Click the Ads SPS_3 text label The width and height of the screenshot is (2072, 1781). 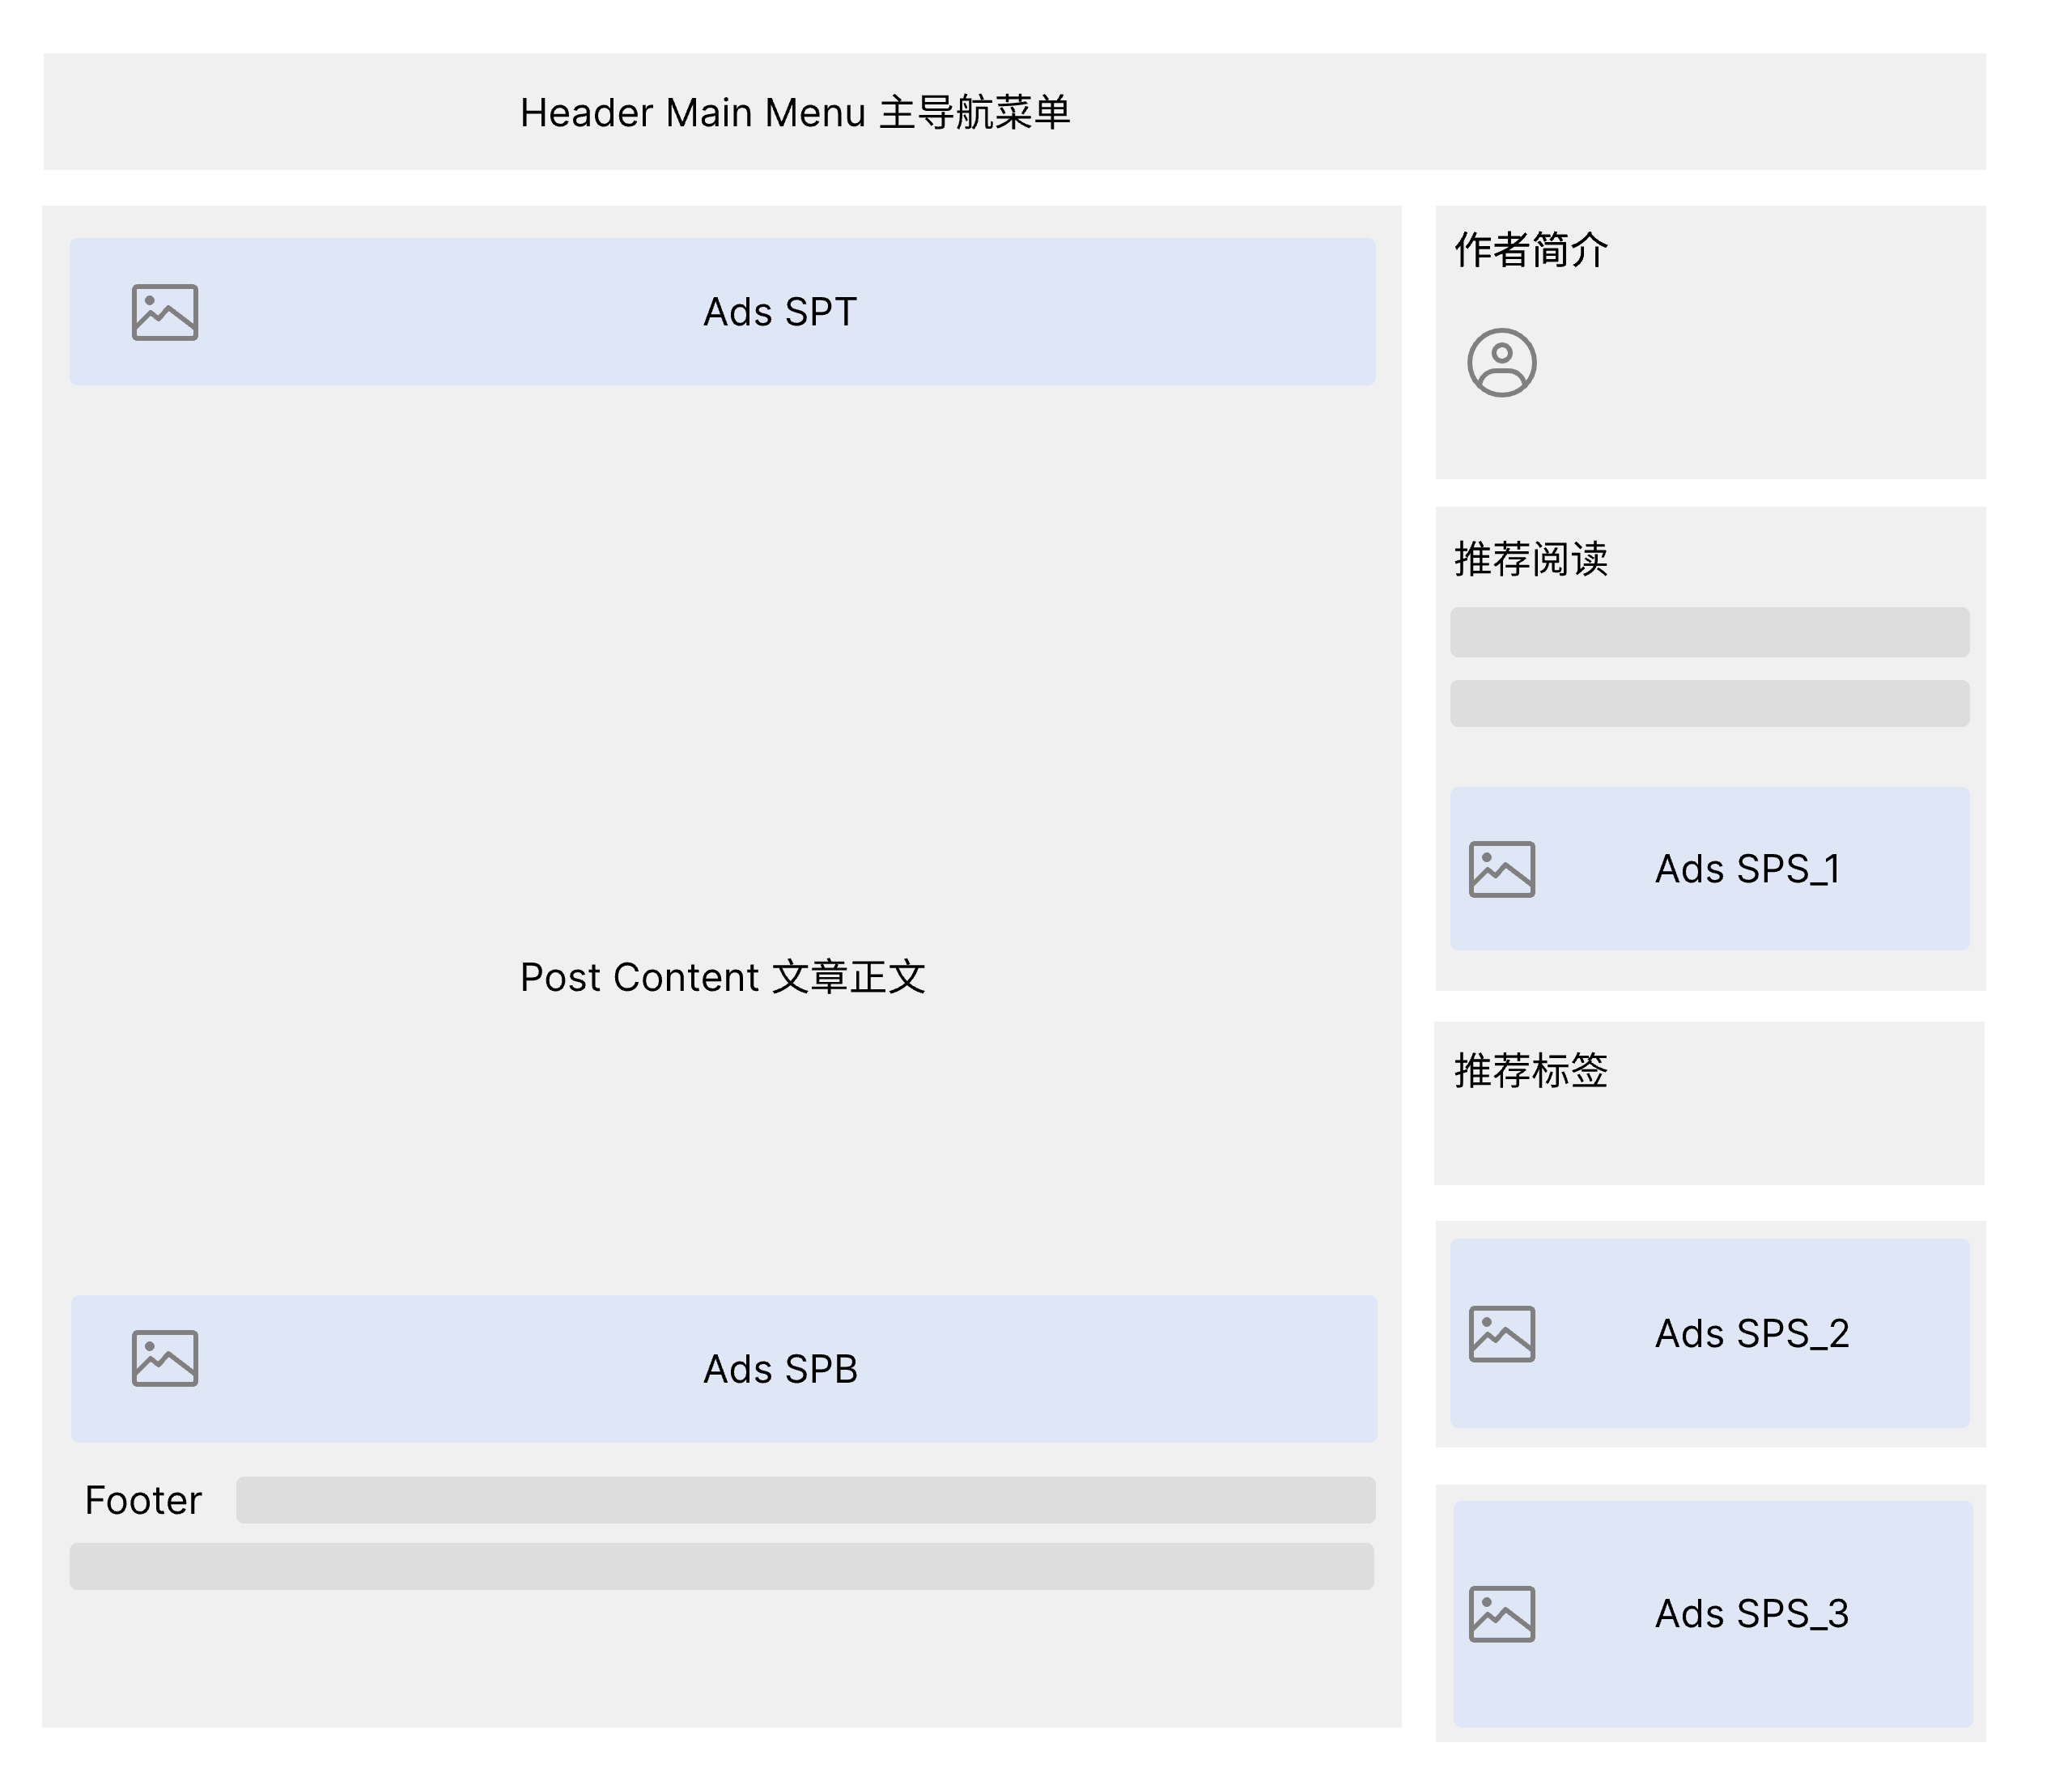(1752, 1614)
